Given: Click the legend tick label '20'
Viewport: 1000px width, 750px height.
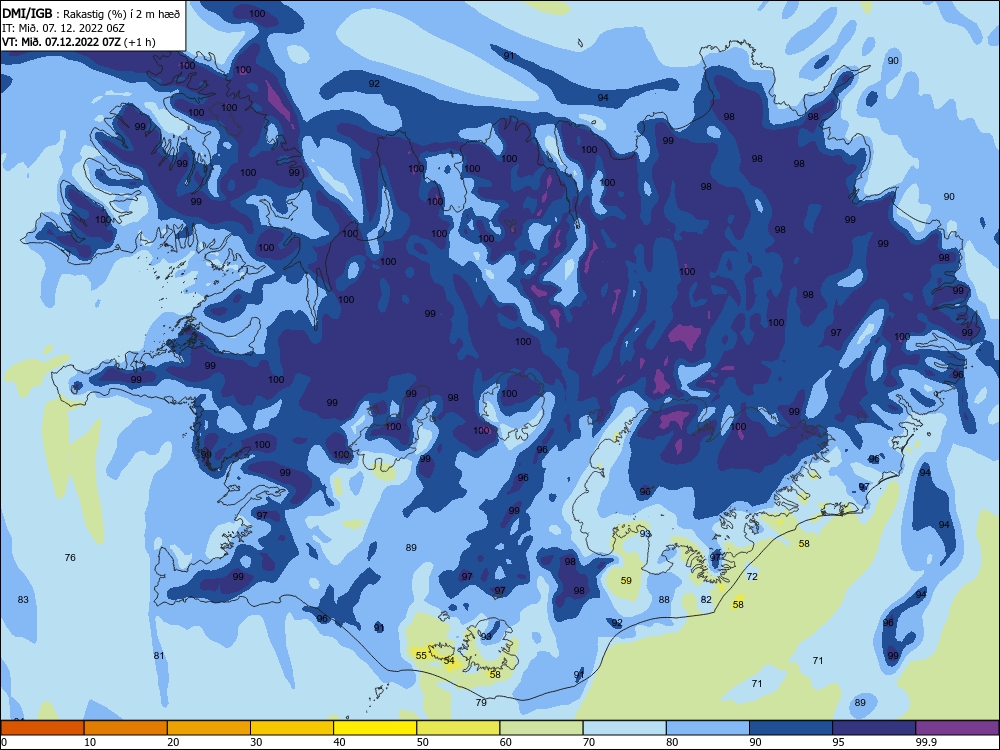Looking at the screenshot, I should 173,742.
